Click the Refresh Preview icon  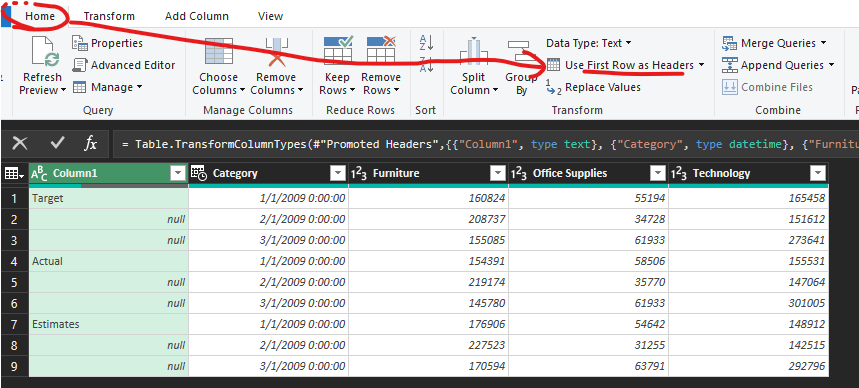pyautogui.click(x=45, y=52)
